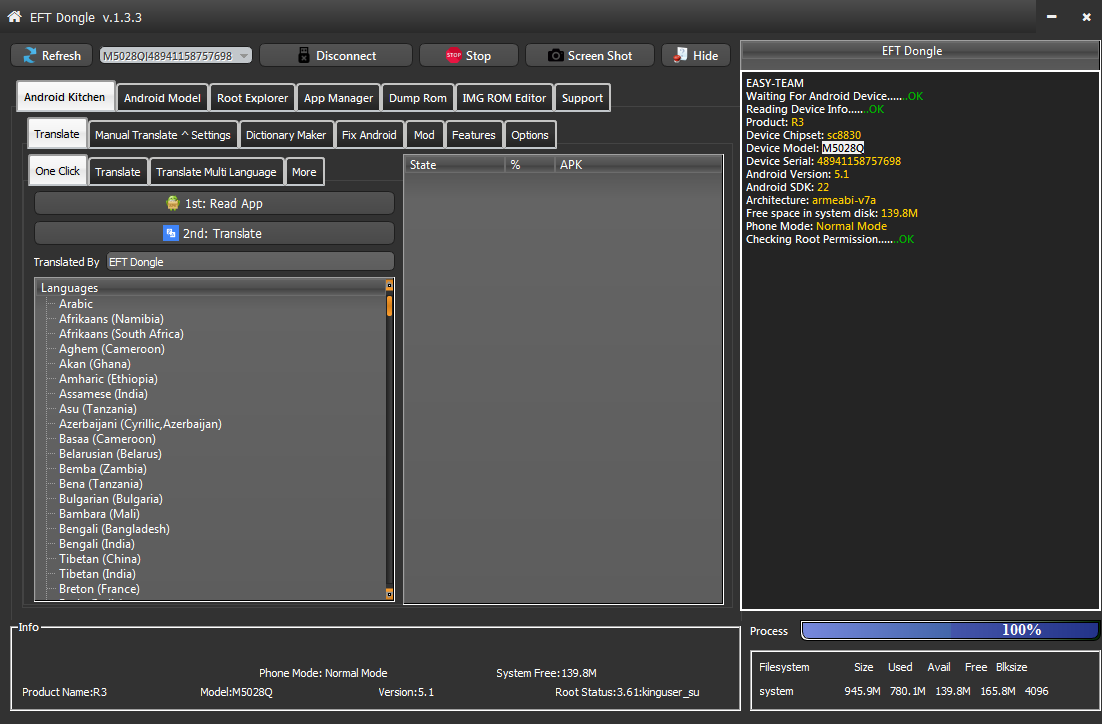Select Bengali (Bangladesh) language
Screen dimensions: 1102x724
click(x=114, y=529)
